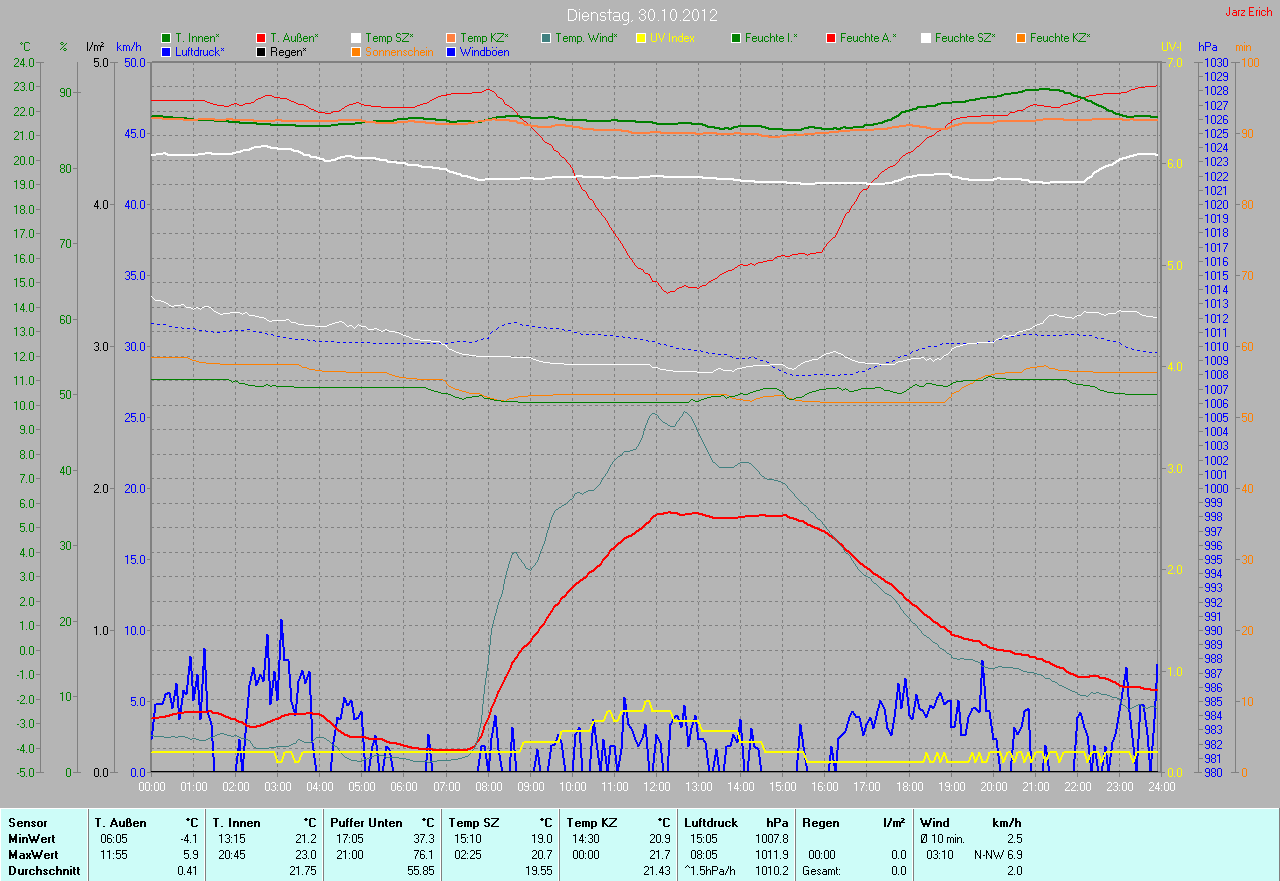The height and width of the screenshot is (881, 1280).
Task: Click the red T. Außen legend square
Action: [261, 38]
